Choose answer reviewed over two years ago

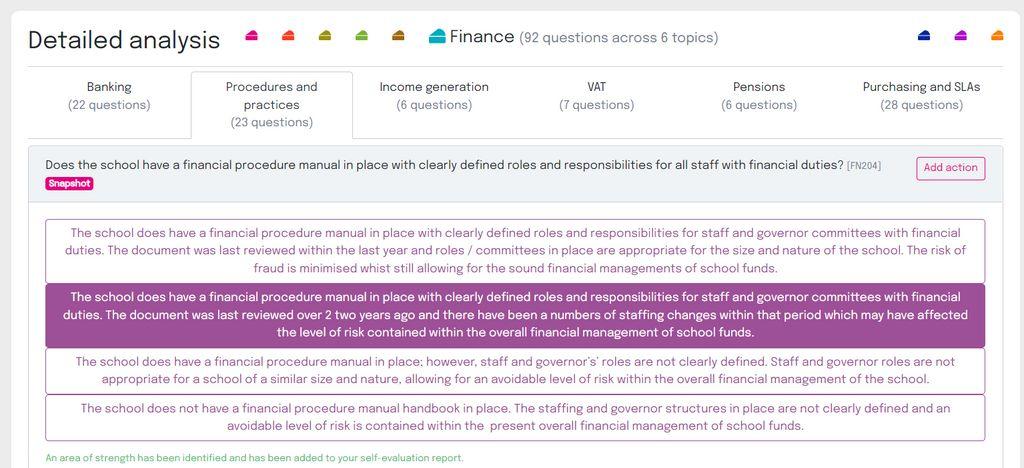point(515,315)
